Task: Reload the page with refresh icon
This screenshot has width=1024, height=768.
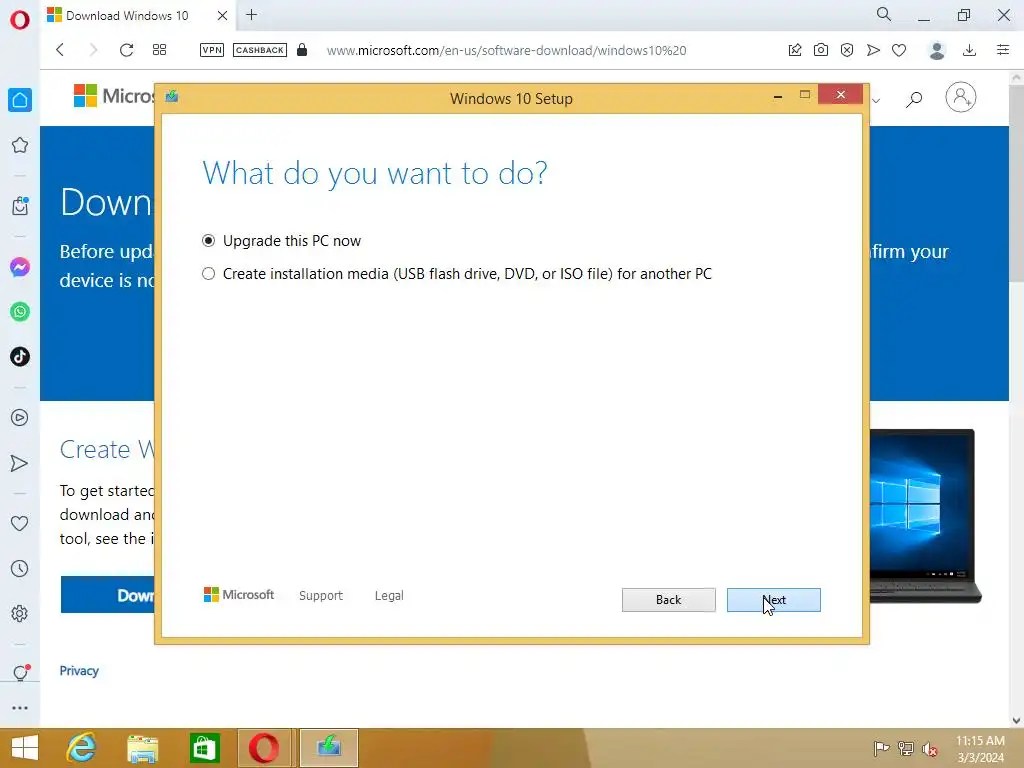Action: tap(126, 50)
